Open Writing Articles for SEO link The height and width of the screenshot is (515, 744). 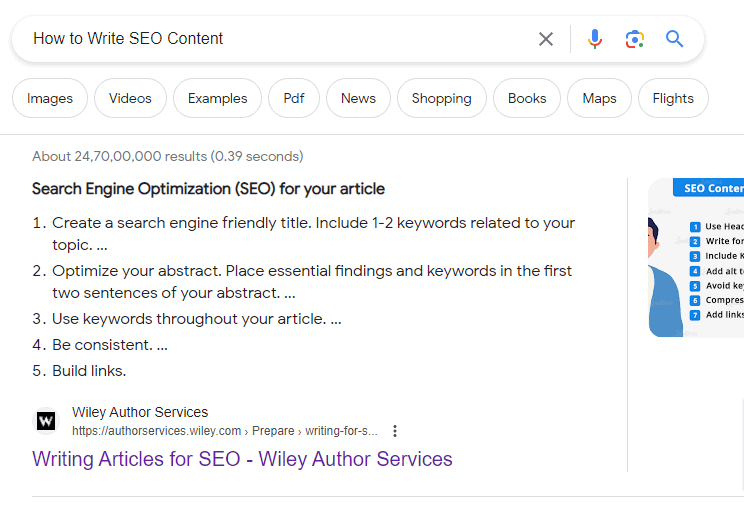(242, 459)
